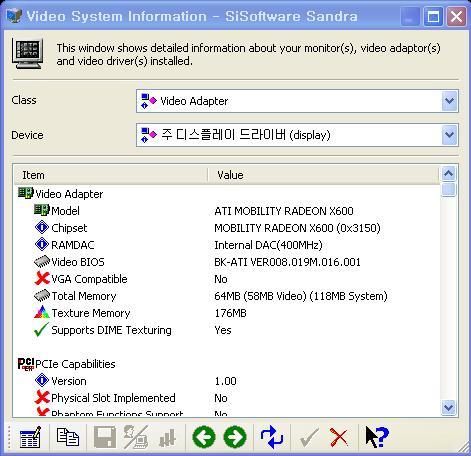Viewport: 471px width, 456px height.
Task: Open the Class dropdown arrow
Action: tap(449, 101)
